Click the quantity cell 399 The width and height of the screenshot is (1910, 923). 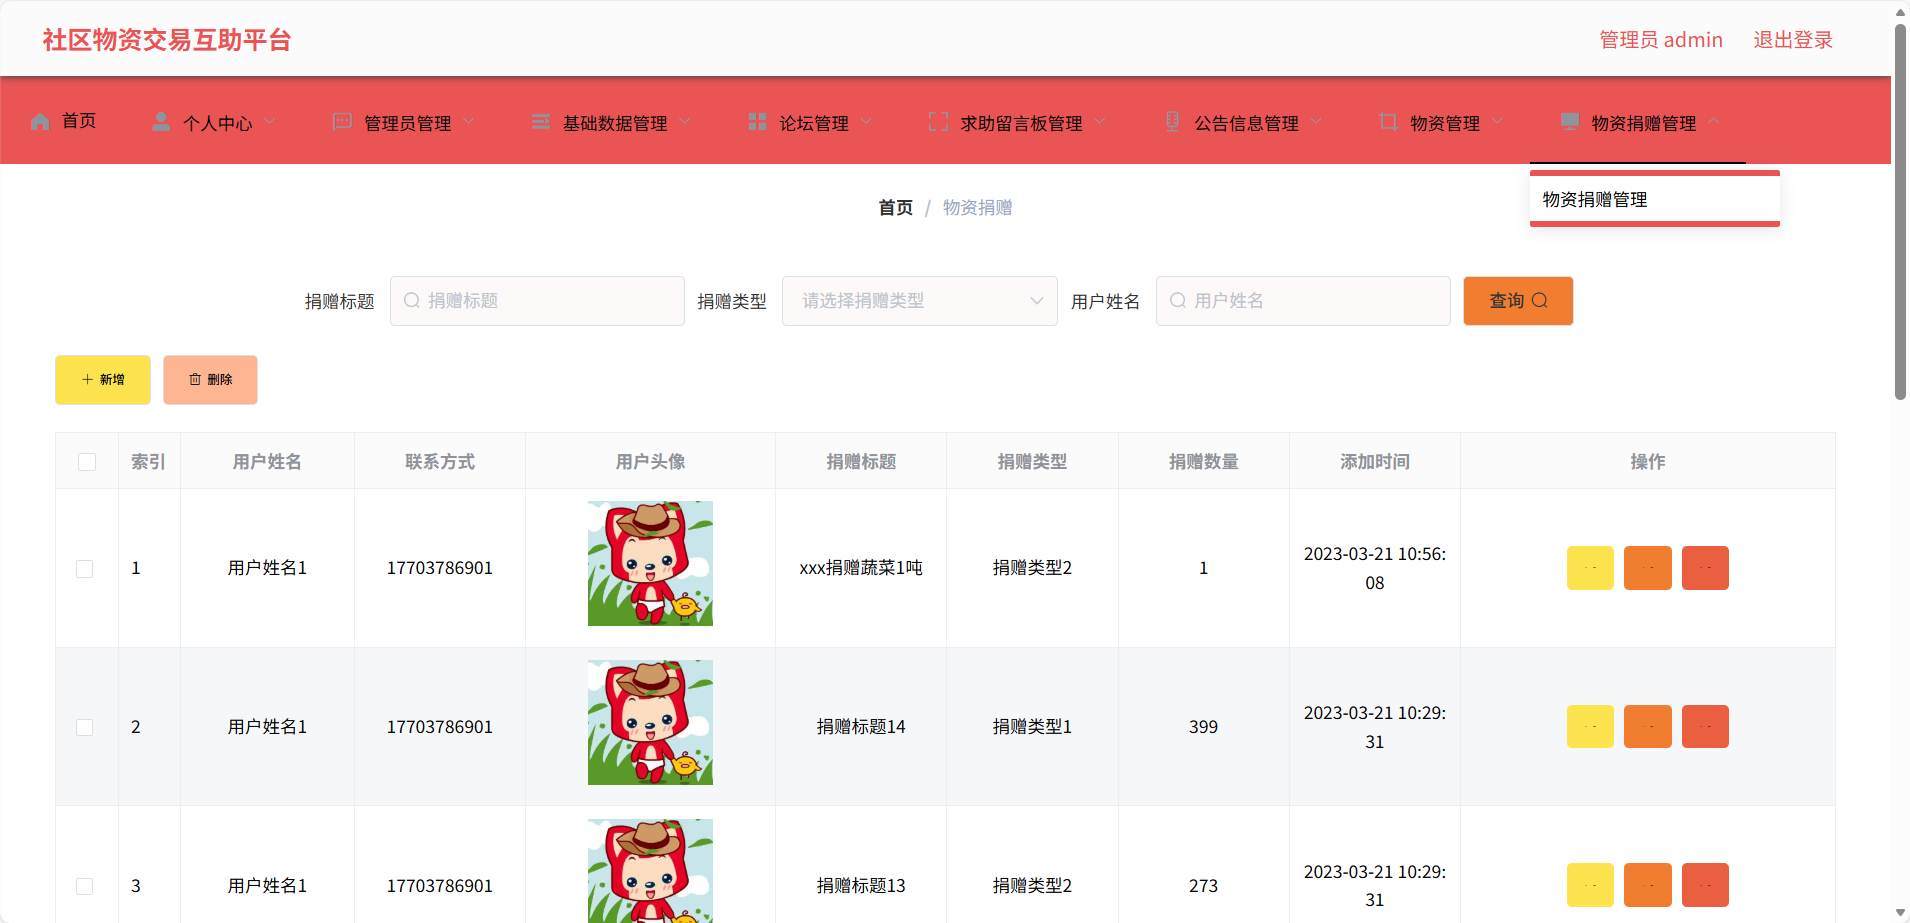click(1203, 727)
